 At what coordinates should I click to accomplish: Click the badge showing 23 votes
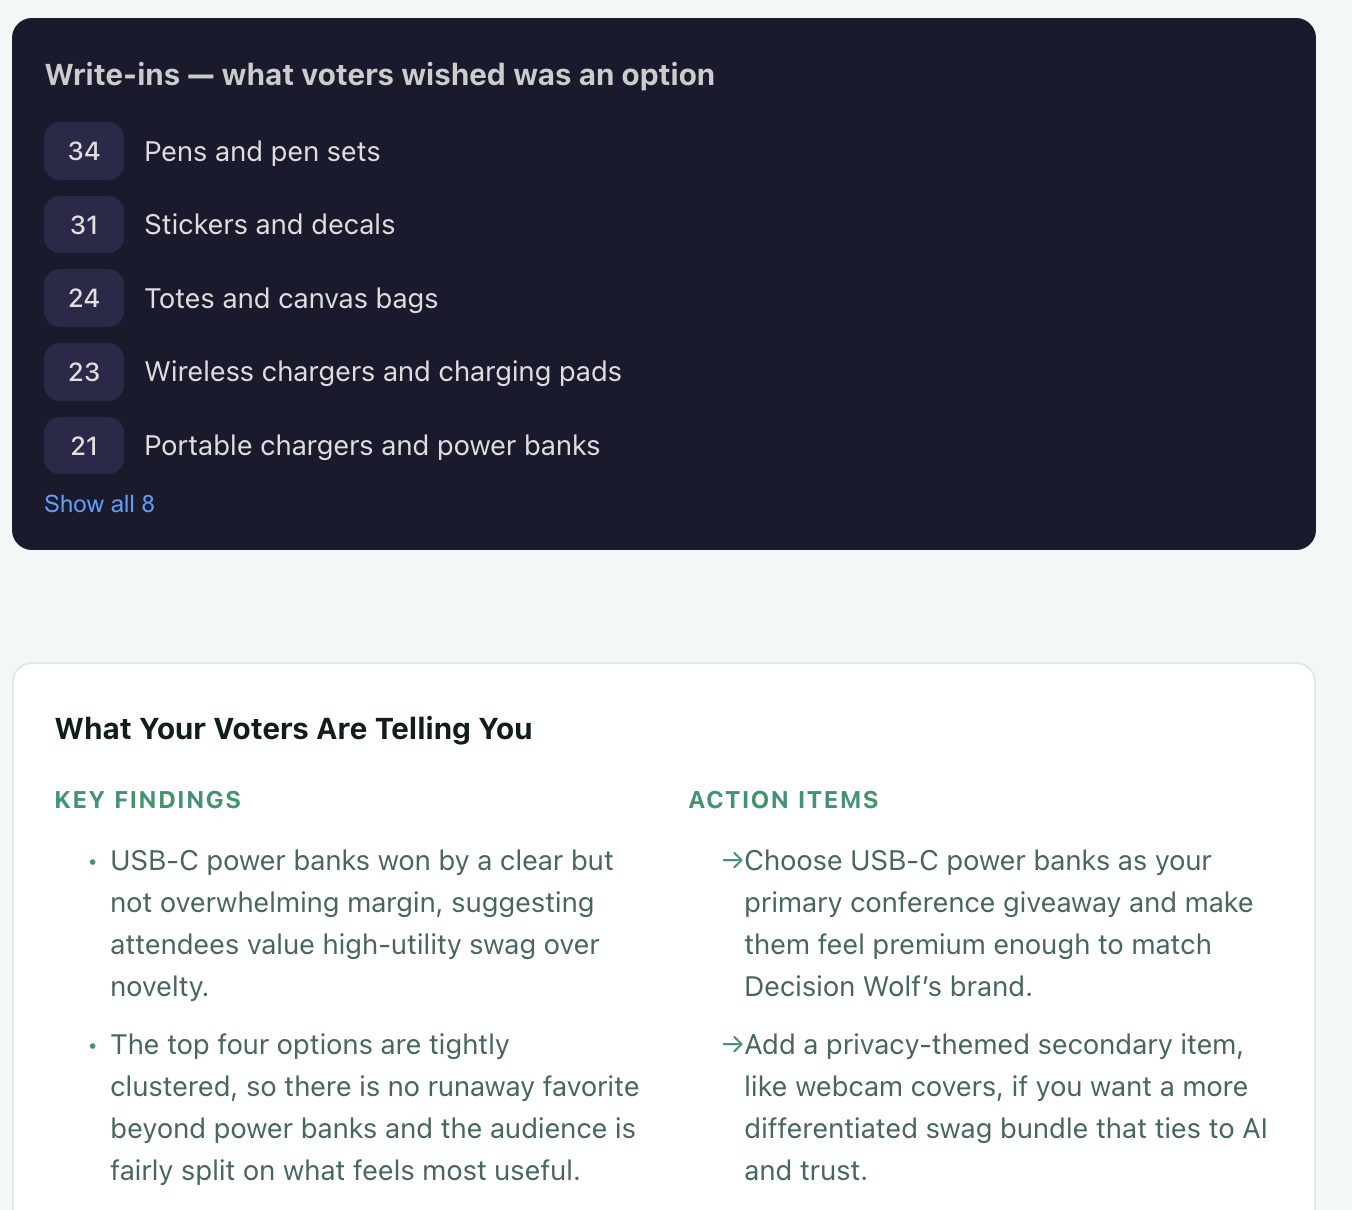[x=83, y=371]
